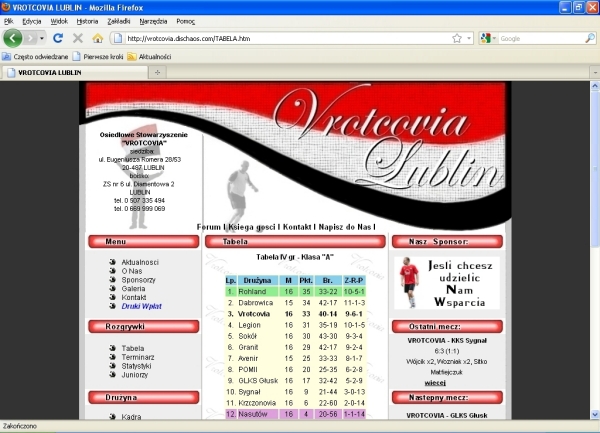600x433 pixels.
Task: Open the address bar history dropdown
Action: (x=469, y=38)
